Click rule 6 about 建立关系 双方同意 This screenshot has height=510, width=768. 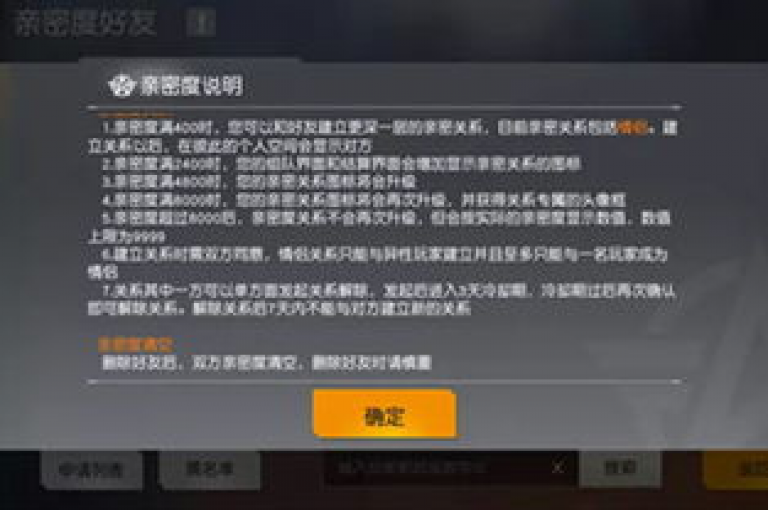[x=378, y=263]
